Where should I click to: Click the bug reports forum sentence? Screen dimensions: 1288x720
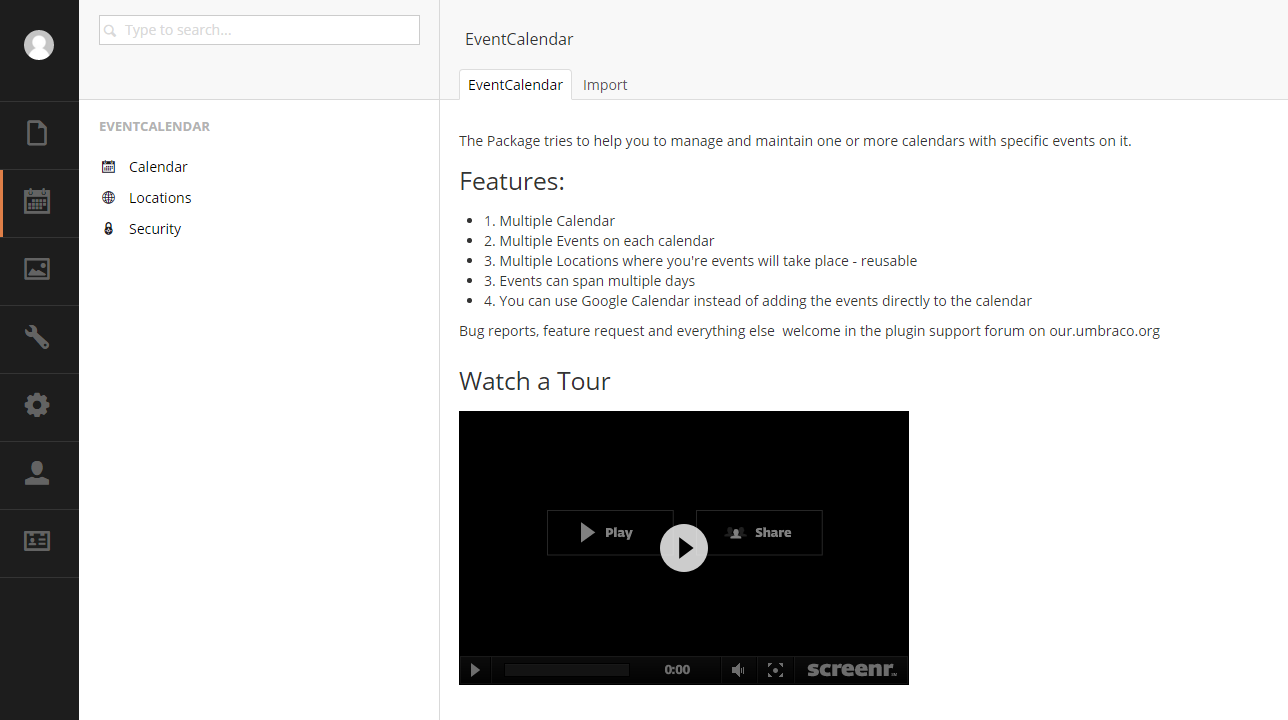pos(809,331)
